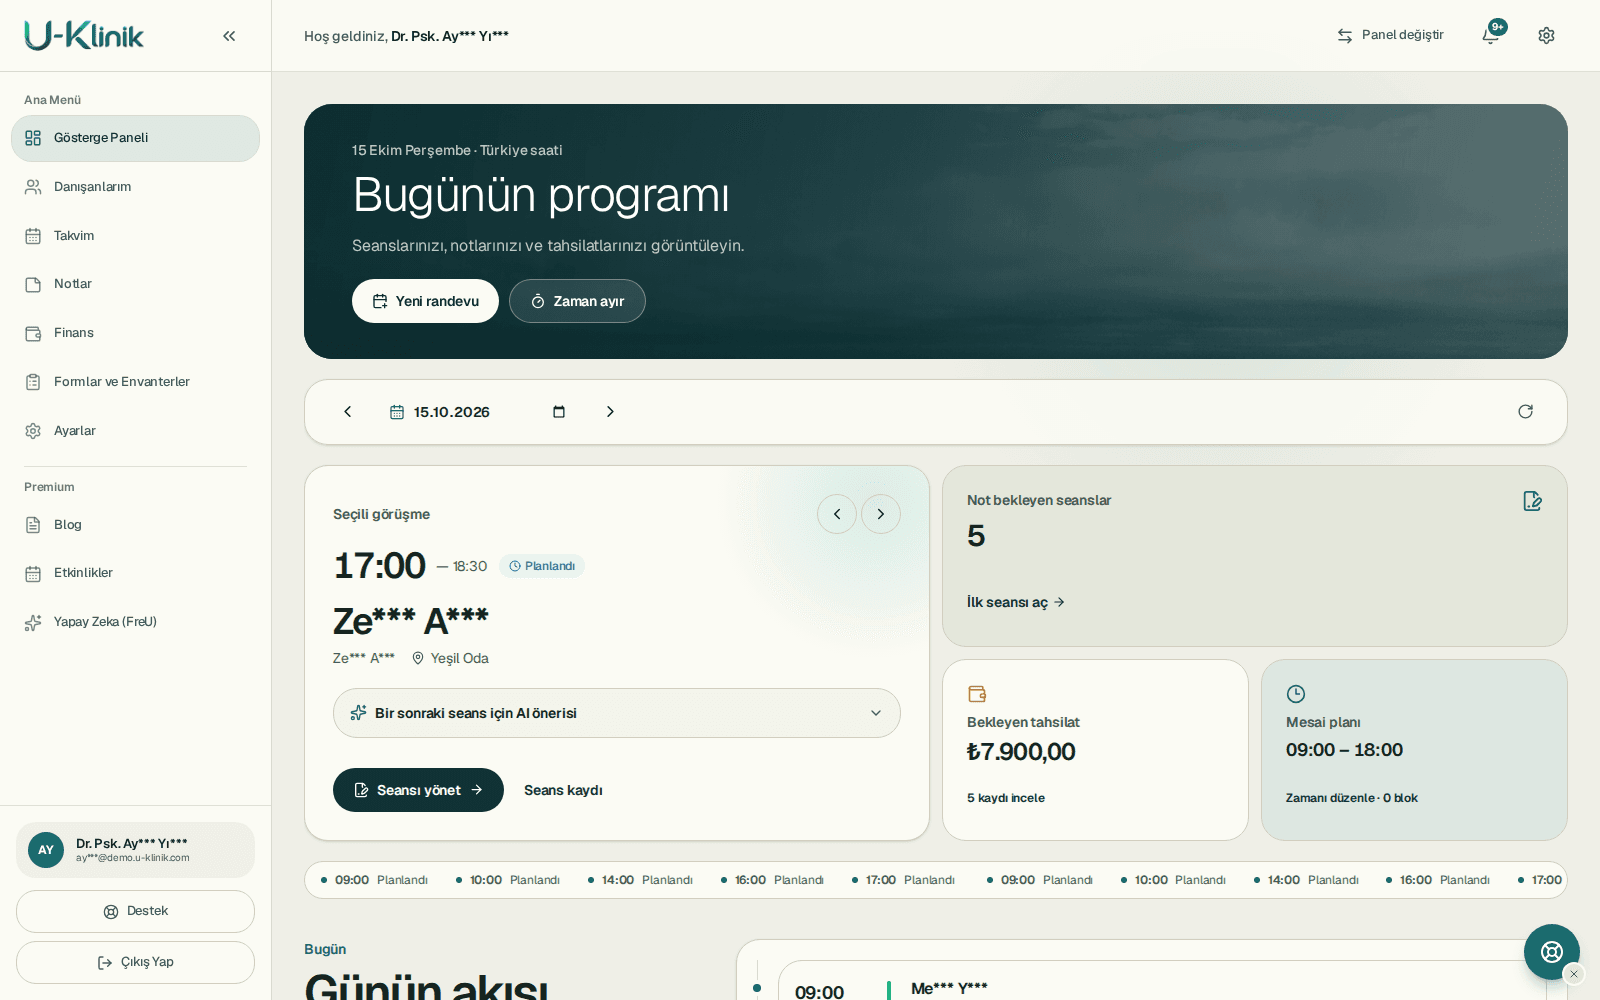
Task: Select first 09:00 Planlandı timeline chip
Action: point(374,880)
